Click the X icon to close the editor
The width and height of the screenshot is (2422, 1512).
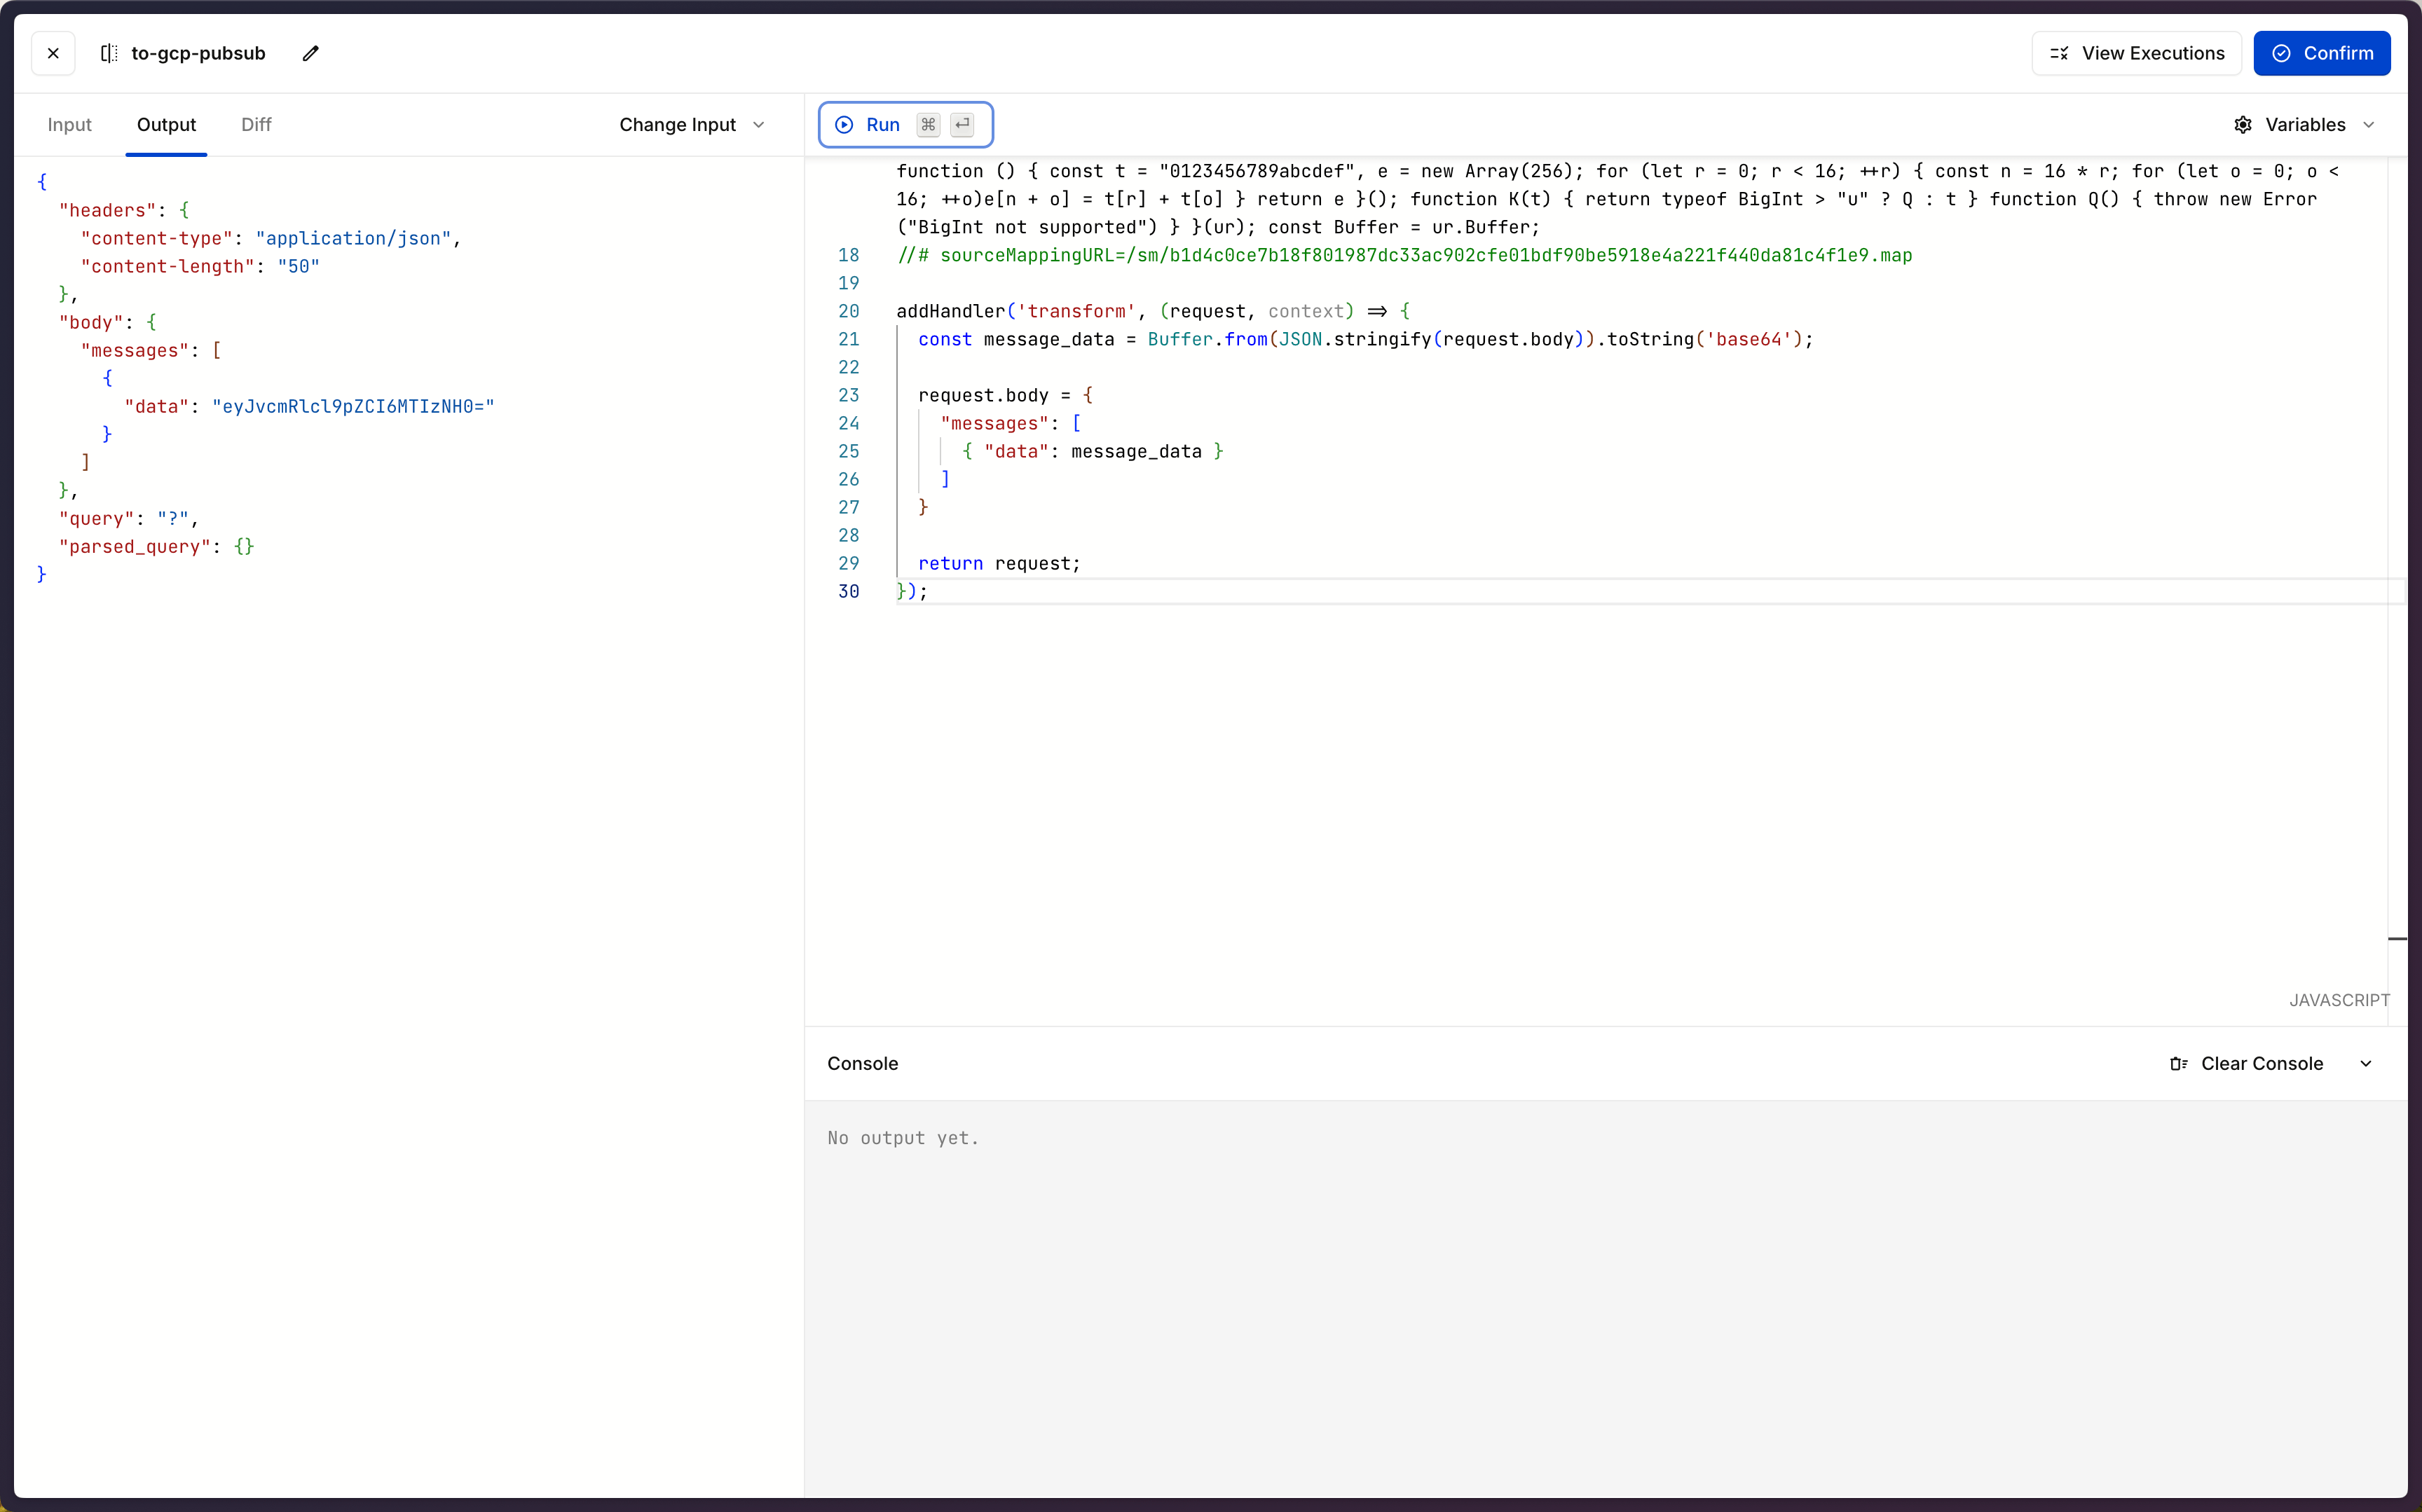[53, 53]
